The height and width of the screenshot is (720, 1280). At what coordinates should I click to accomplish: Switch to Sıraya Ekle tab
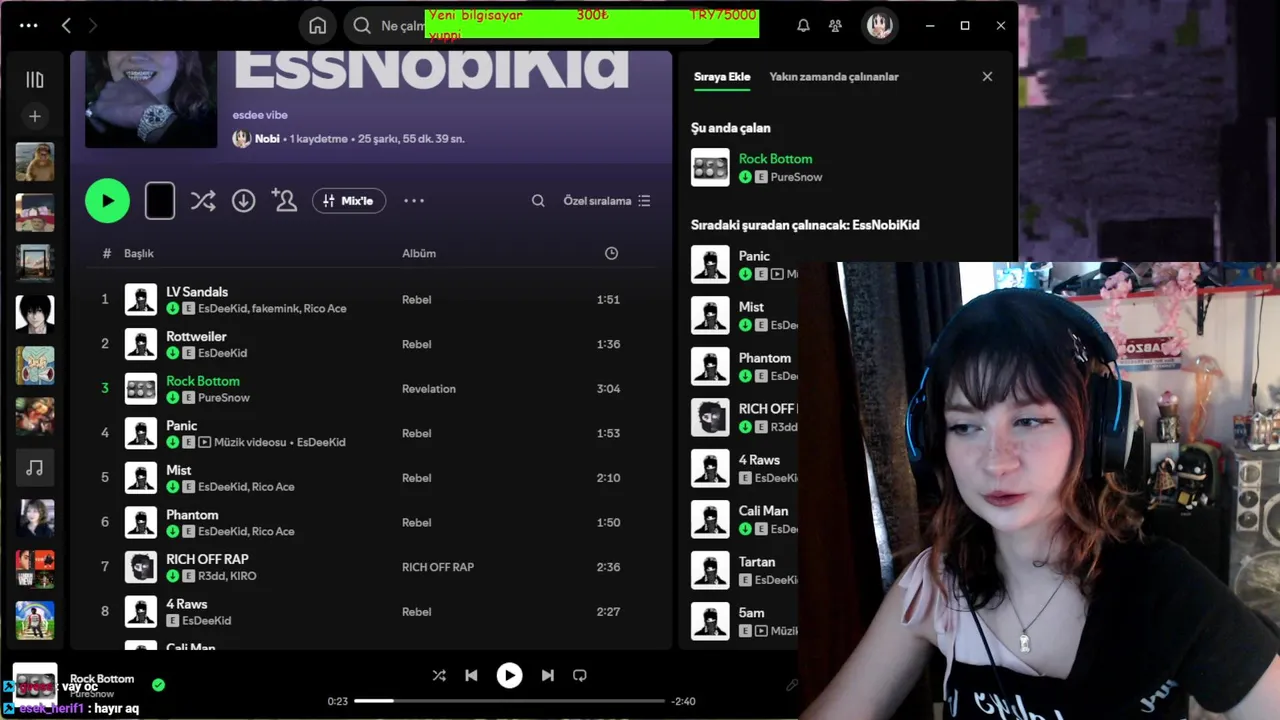(722, 77)
